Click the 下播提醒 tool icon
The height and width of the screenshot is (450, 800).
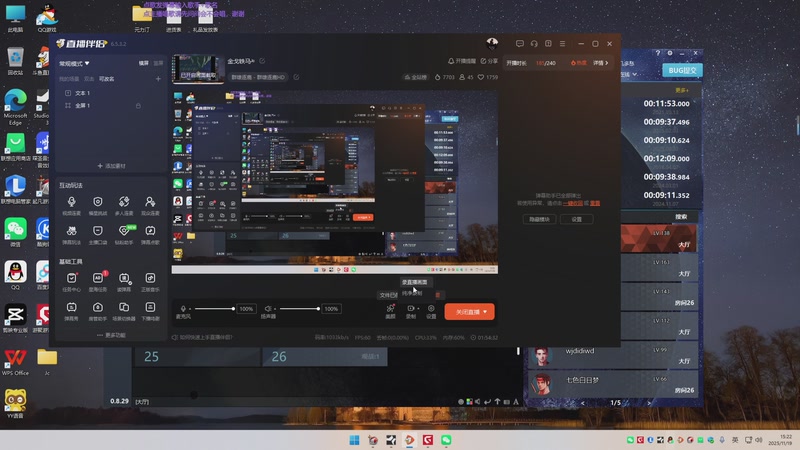(150, 307)
